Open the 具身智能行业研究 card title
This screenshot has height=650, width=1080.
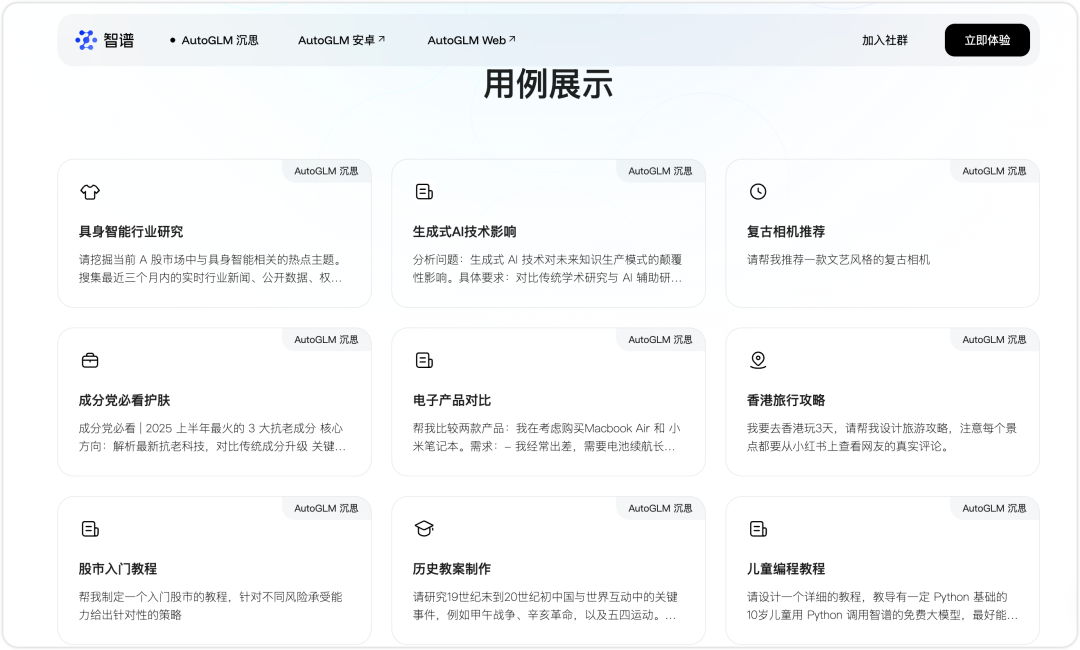pos(131,232)
